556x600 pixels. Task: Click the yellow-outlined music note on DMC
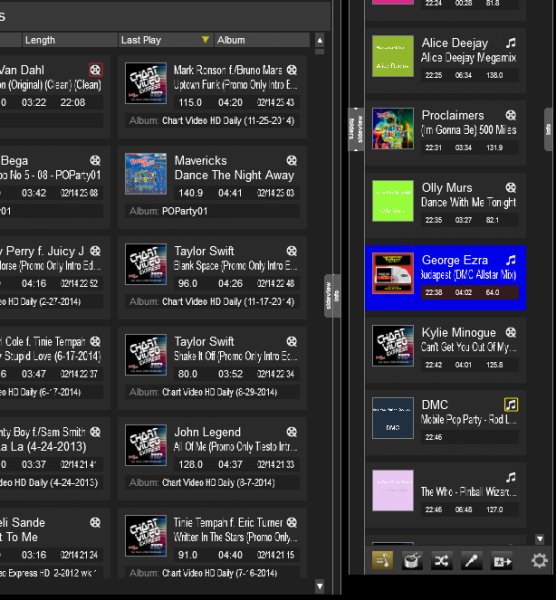[x=511, y=404]
